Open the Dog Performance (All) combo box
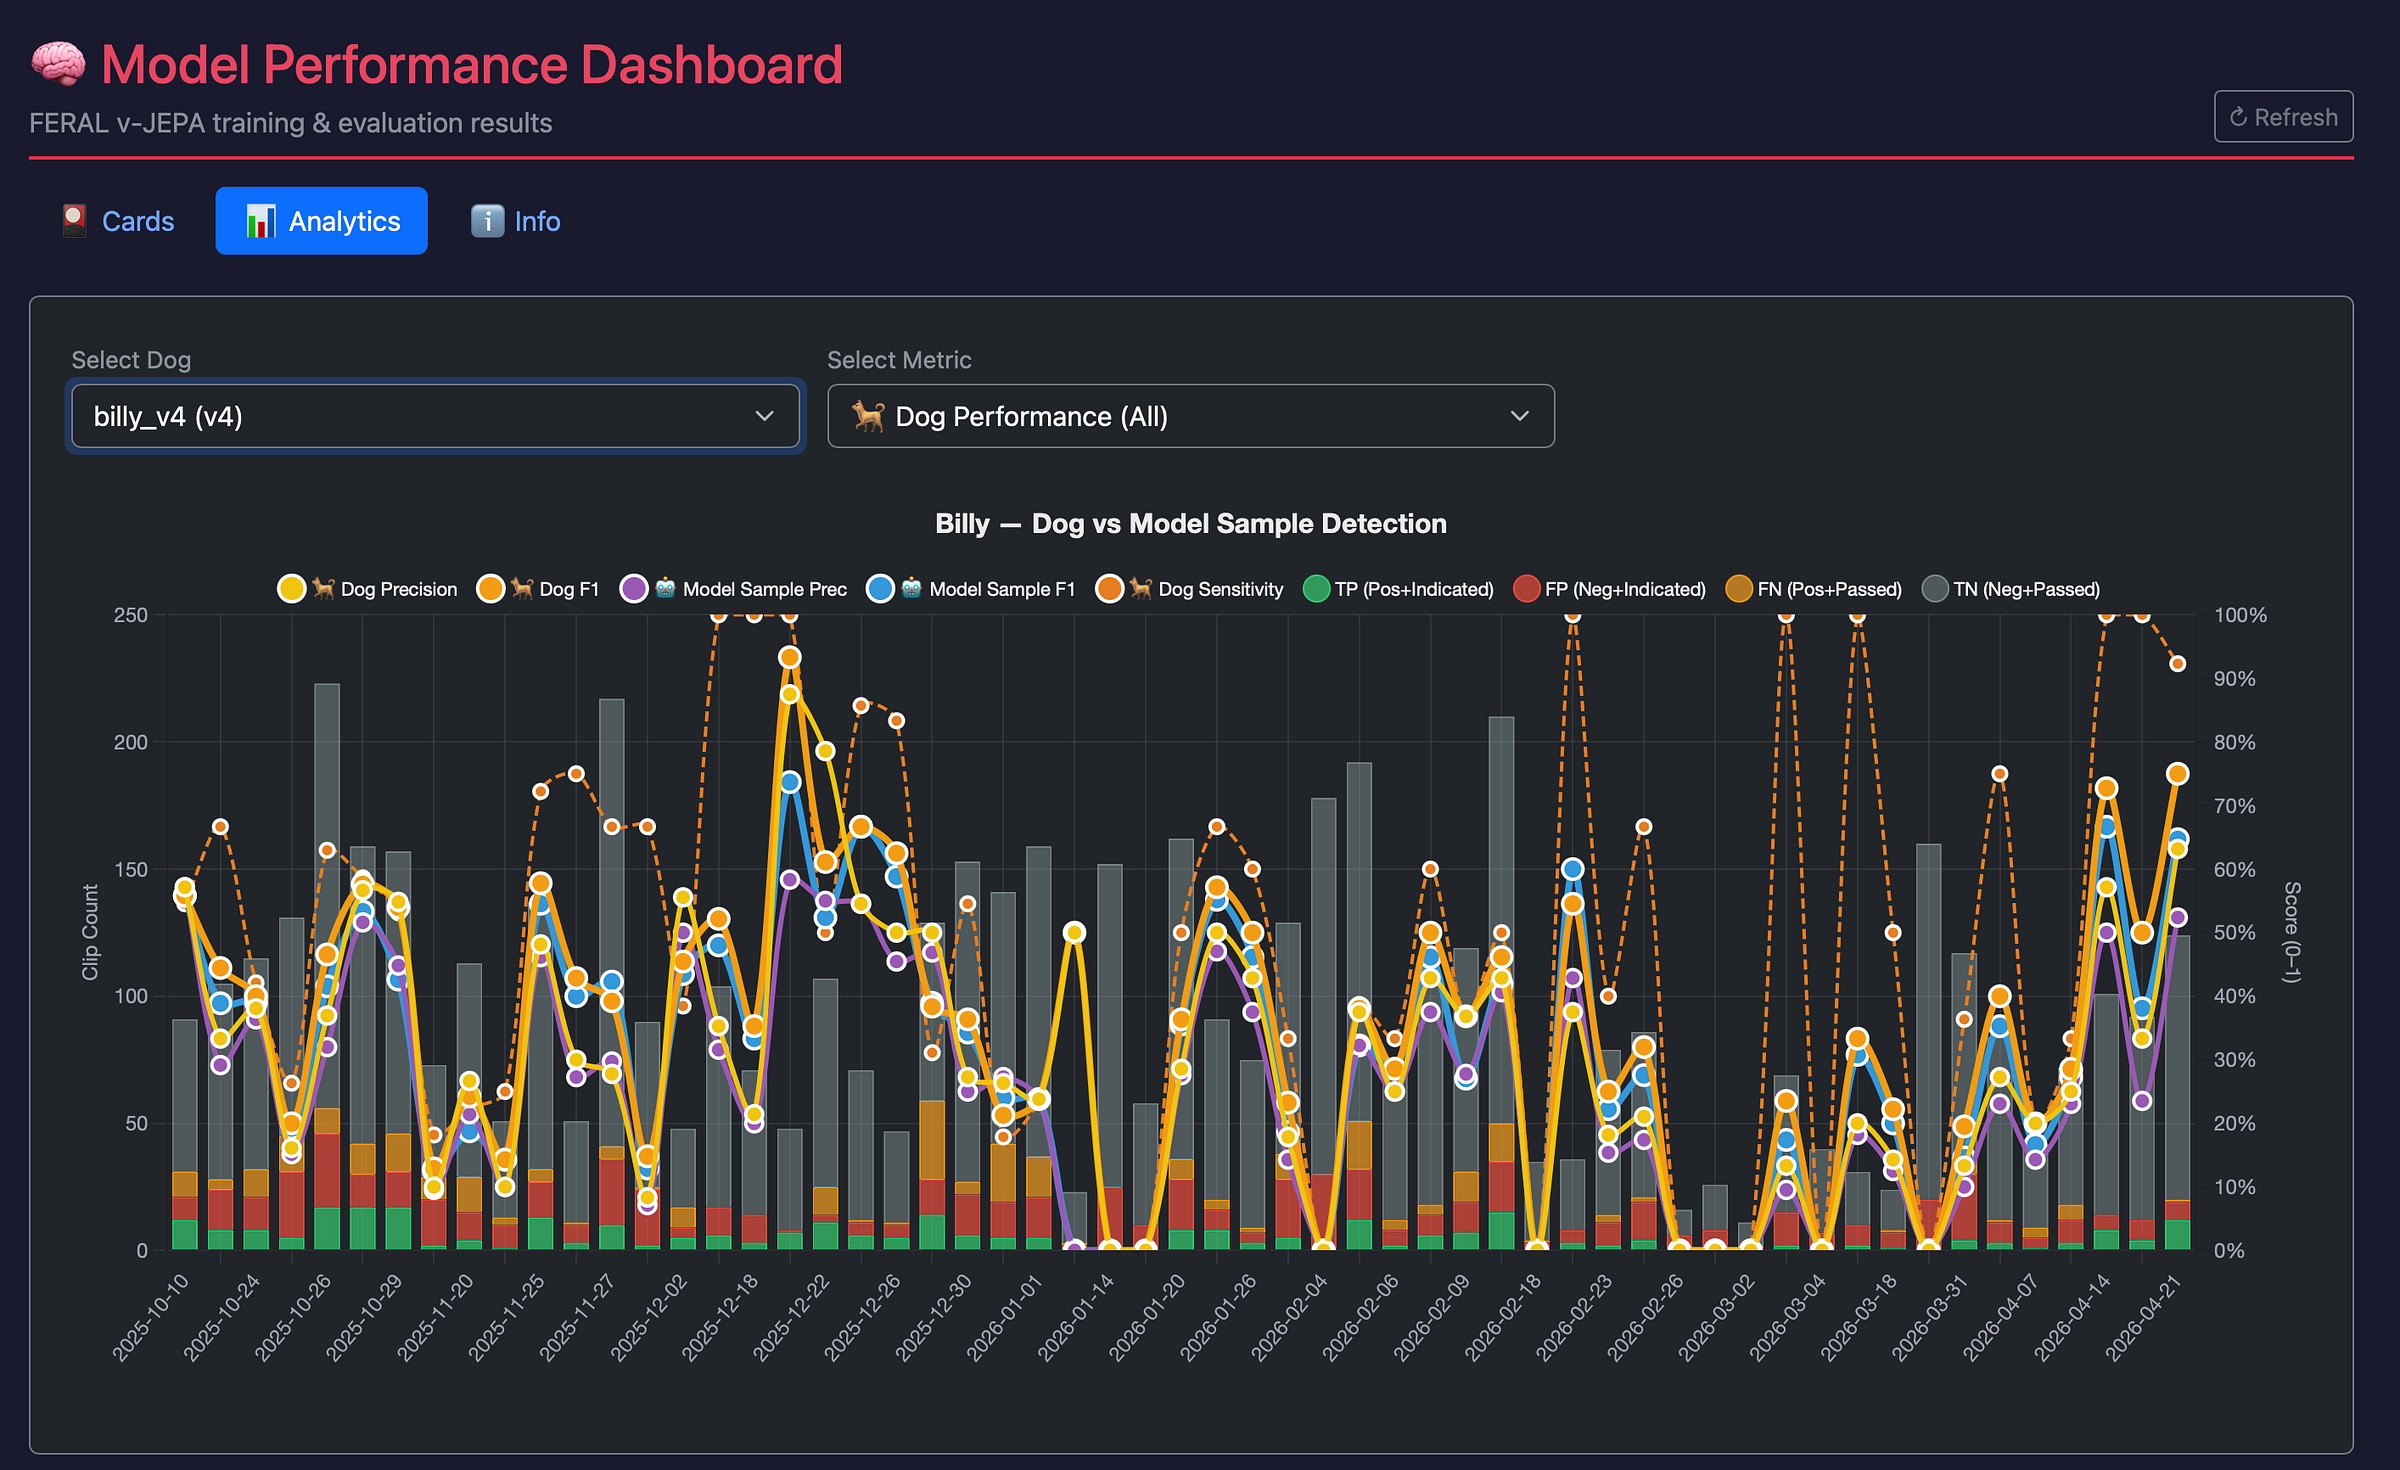2400x1470 pixels. pyautogui.click(x=1190, y=416)
